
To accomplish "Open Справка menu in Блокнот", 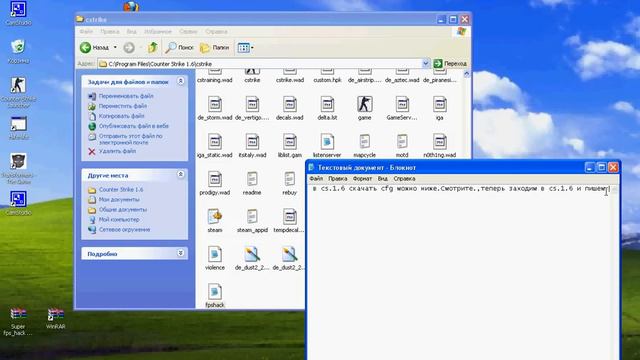I will pos(404,179).
